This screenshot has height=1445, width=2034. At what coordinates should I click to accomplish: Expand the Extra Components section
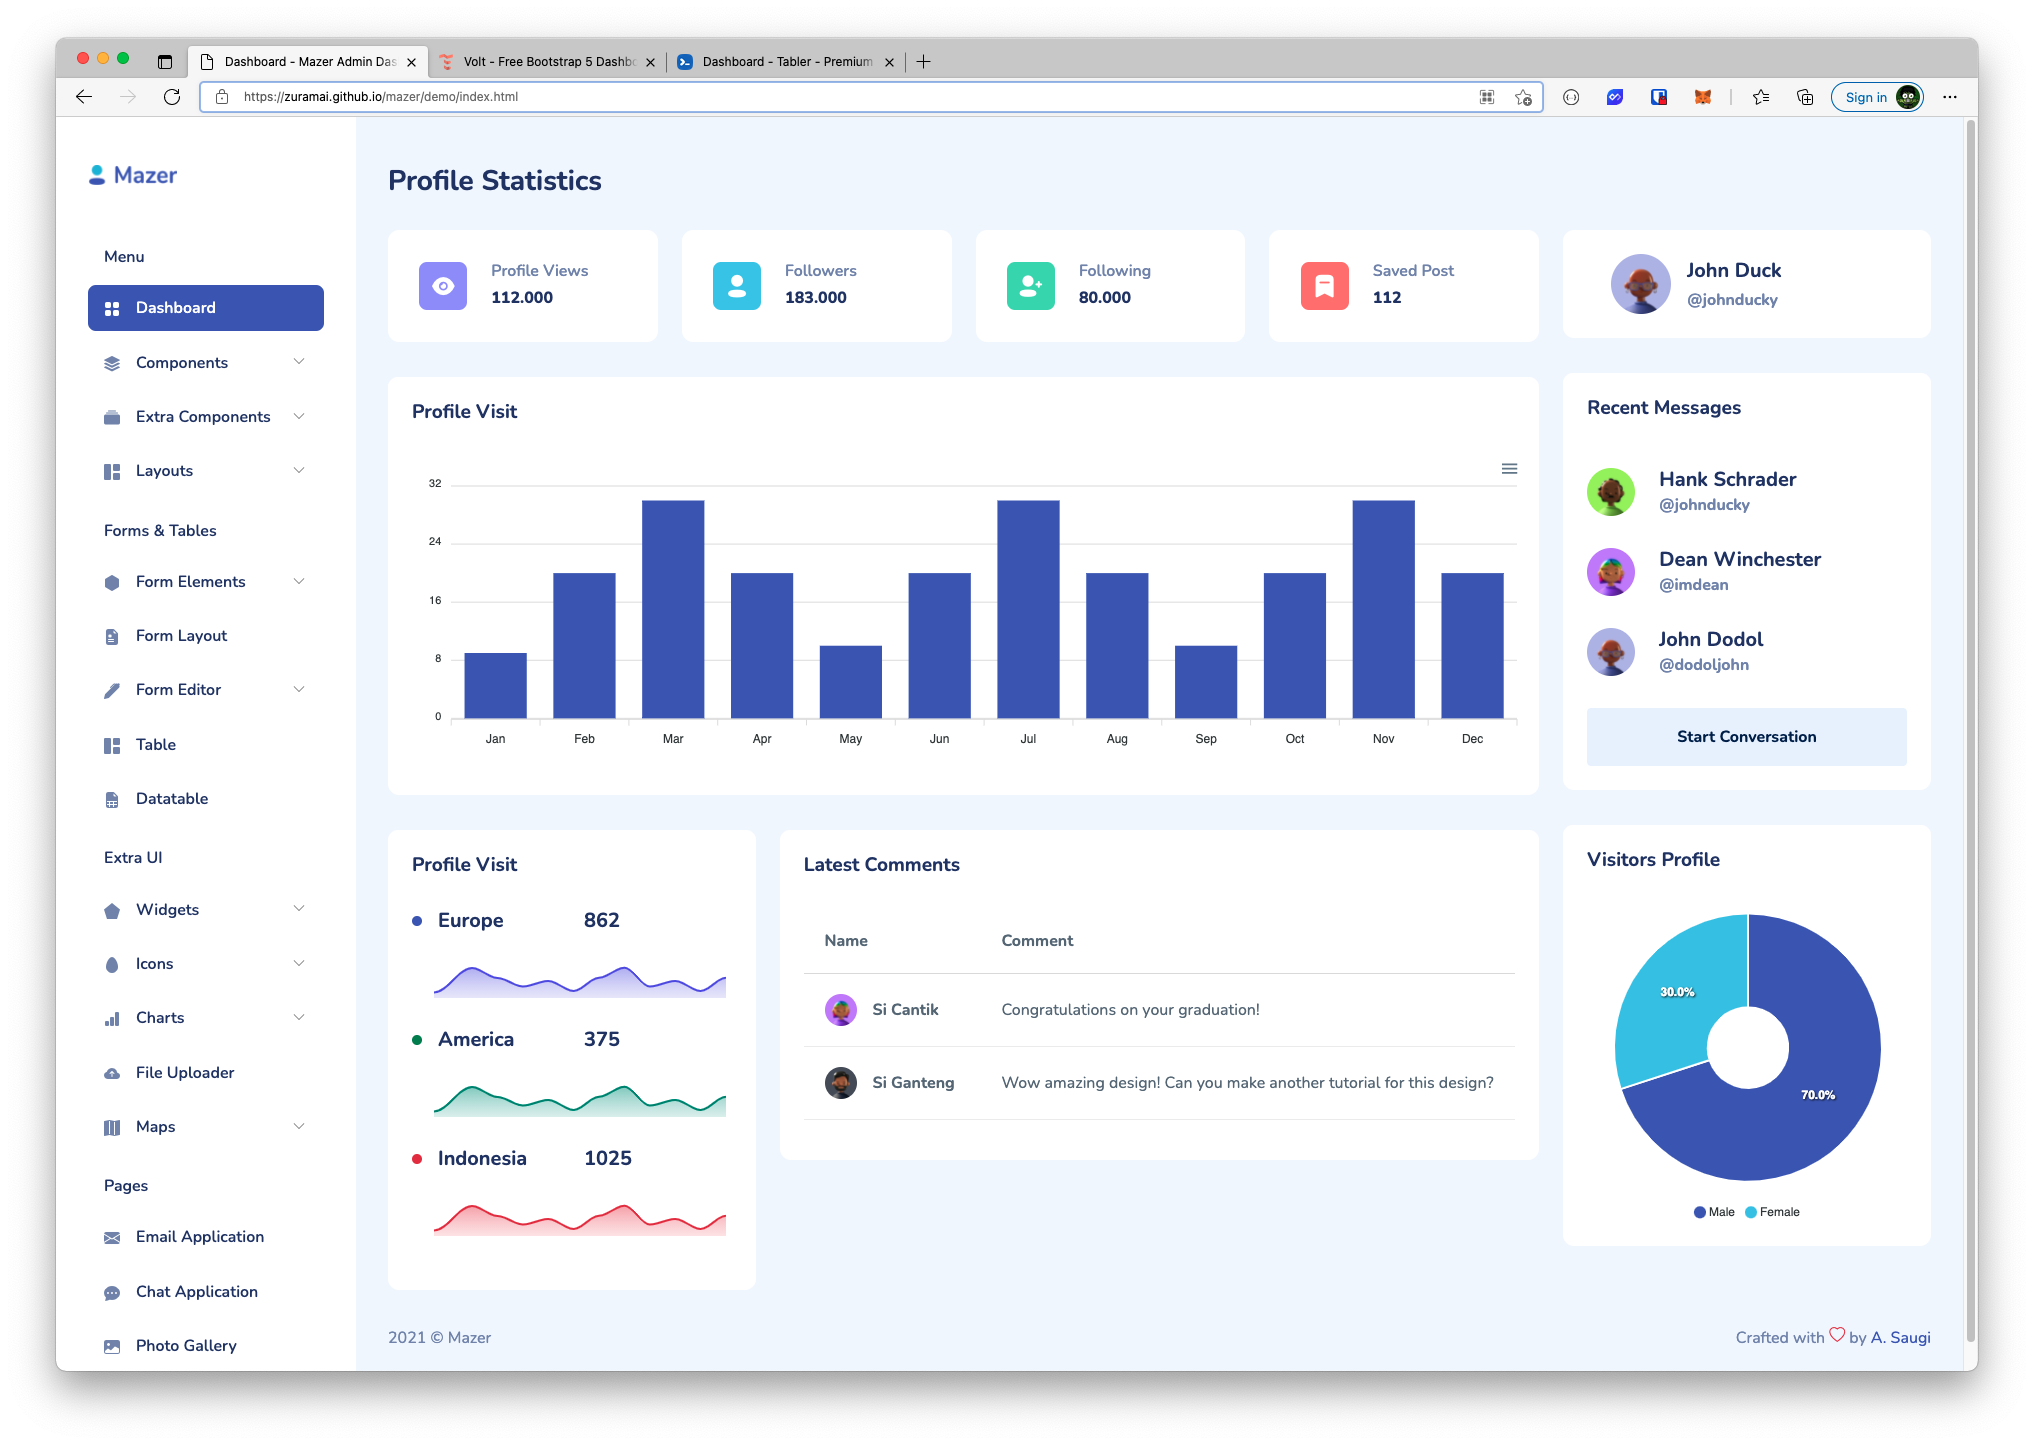pos(203,416)
